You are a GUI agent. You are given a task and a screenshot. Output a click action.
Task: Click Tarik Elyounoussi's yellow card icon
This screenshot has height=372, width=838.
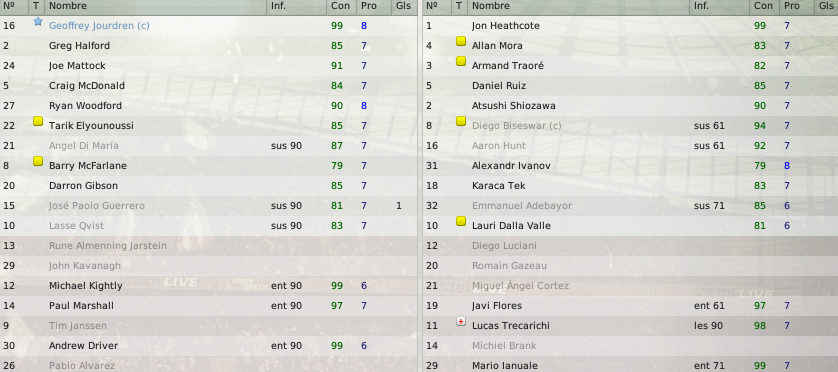37,121
